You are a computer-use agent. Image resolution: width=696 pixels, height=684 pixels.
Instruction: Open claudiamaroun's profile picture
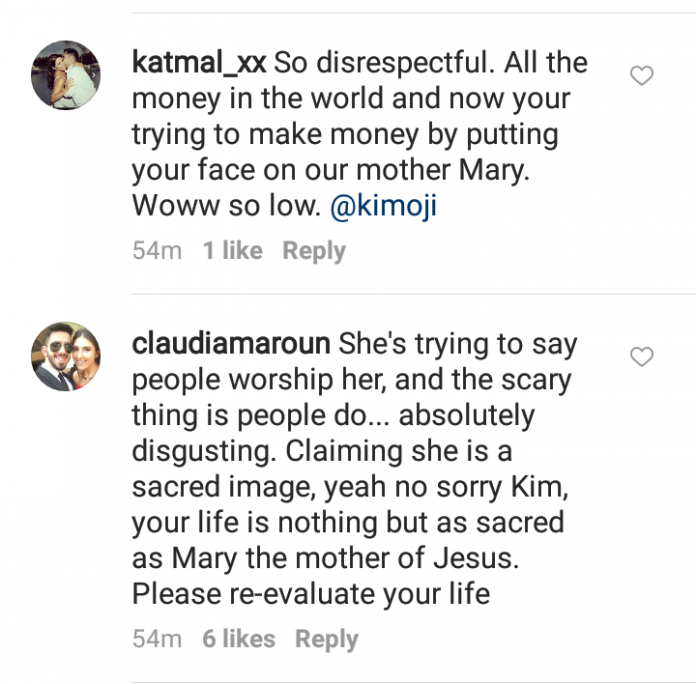pos(65,356)
